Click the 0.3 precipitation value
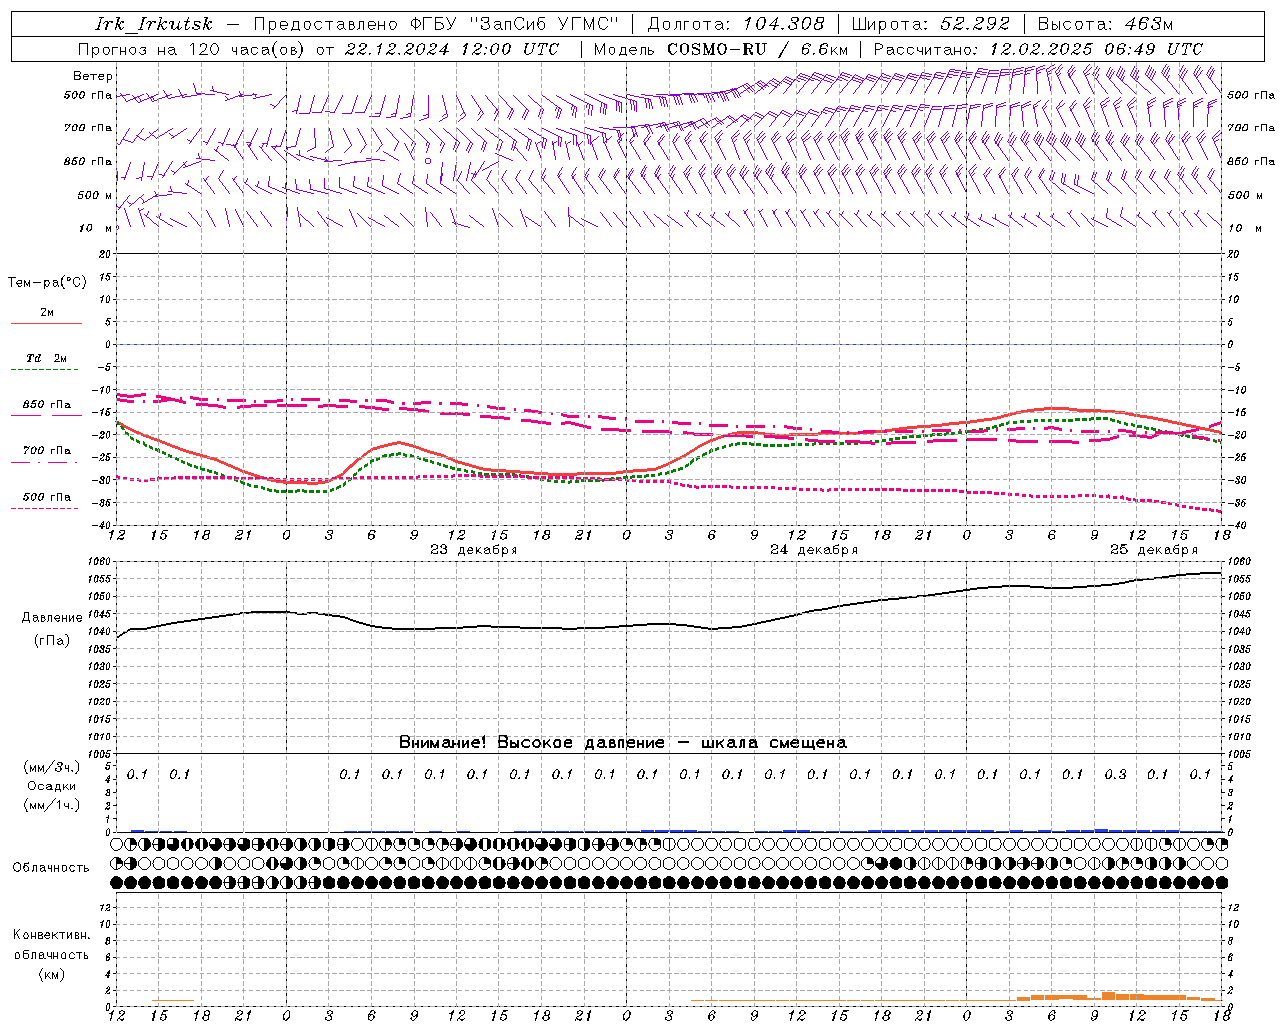Image resolution: width=1280 pixels, height=1024 pixels. click(1115, 774)
